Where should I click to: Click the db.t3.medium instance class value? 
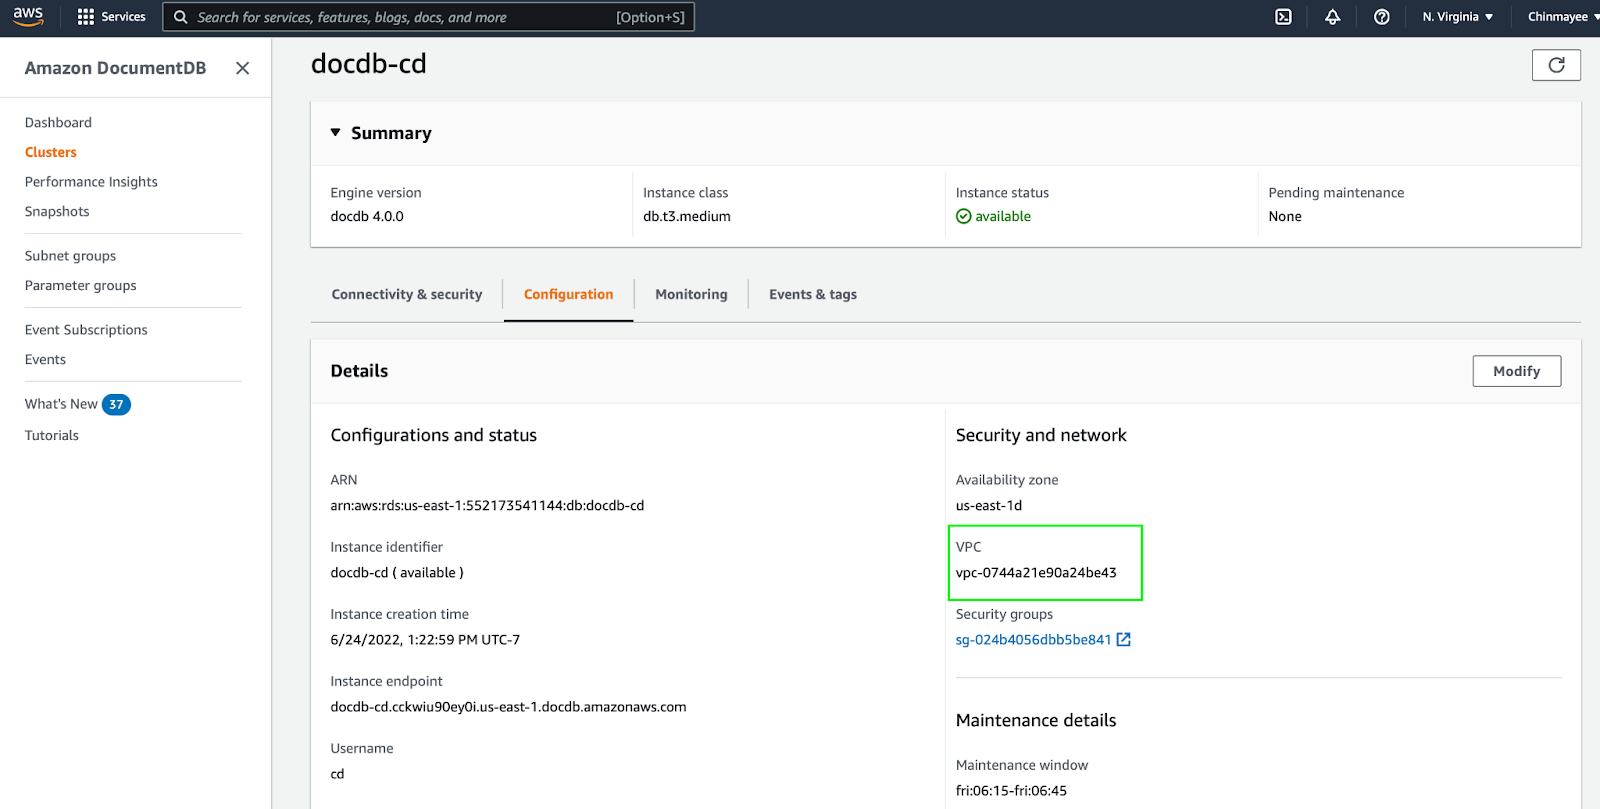(x=687, y=217)
